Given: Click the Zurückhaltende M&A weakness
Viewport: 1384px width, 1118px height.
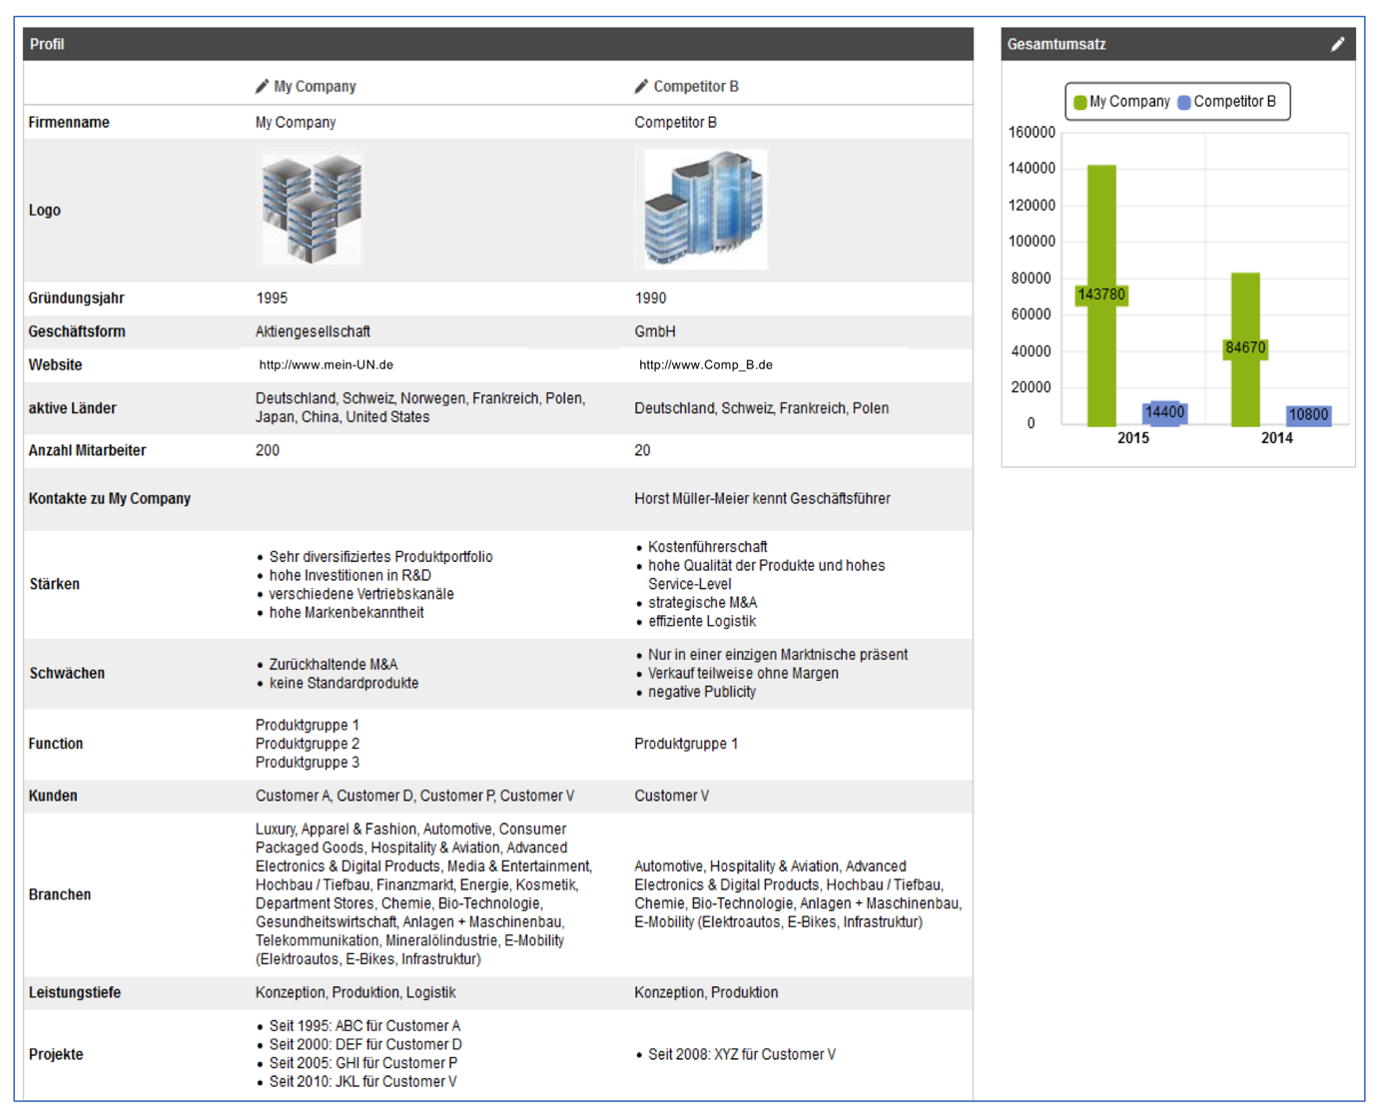Looking at the screenshot, I should pos(333,664).
